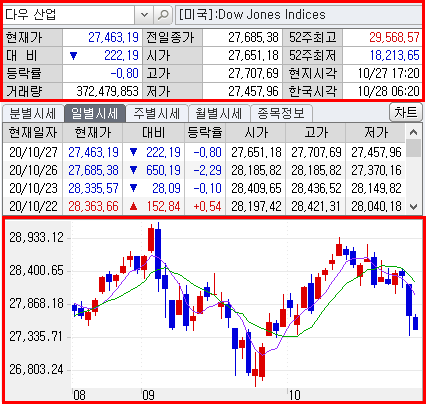The width and height of the screenshot is (426, 404).
Task: Click the scroll down arrow in price table
Action: coord(414,207)
